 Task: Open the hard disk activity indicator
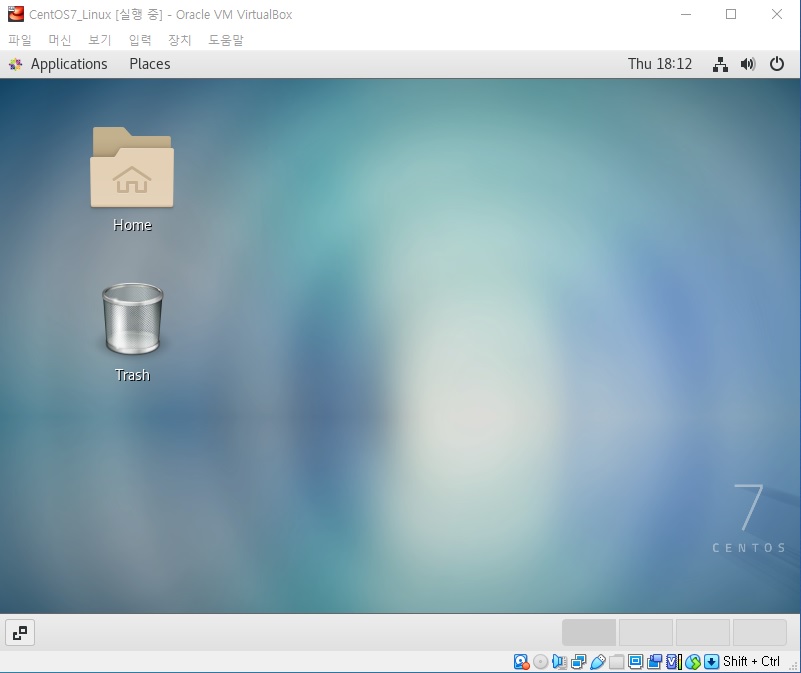[x=522, y=662]
